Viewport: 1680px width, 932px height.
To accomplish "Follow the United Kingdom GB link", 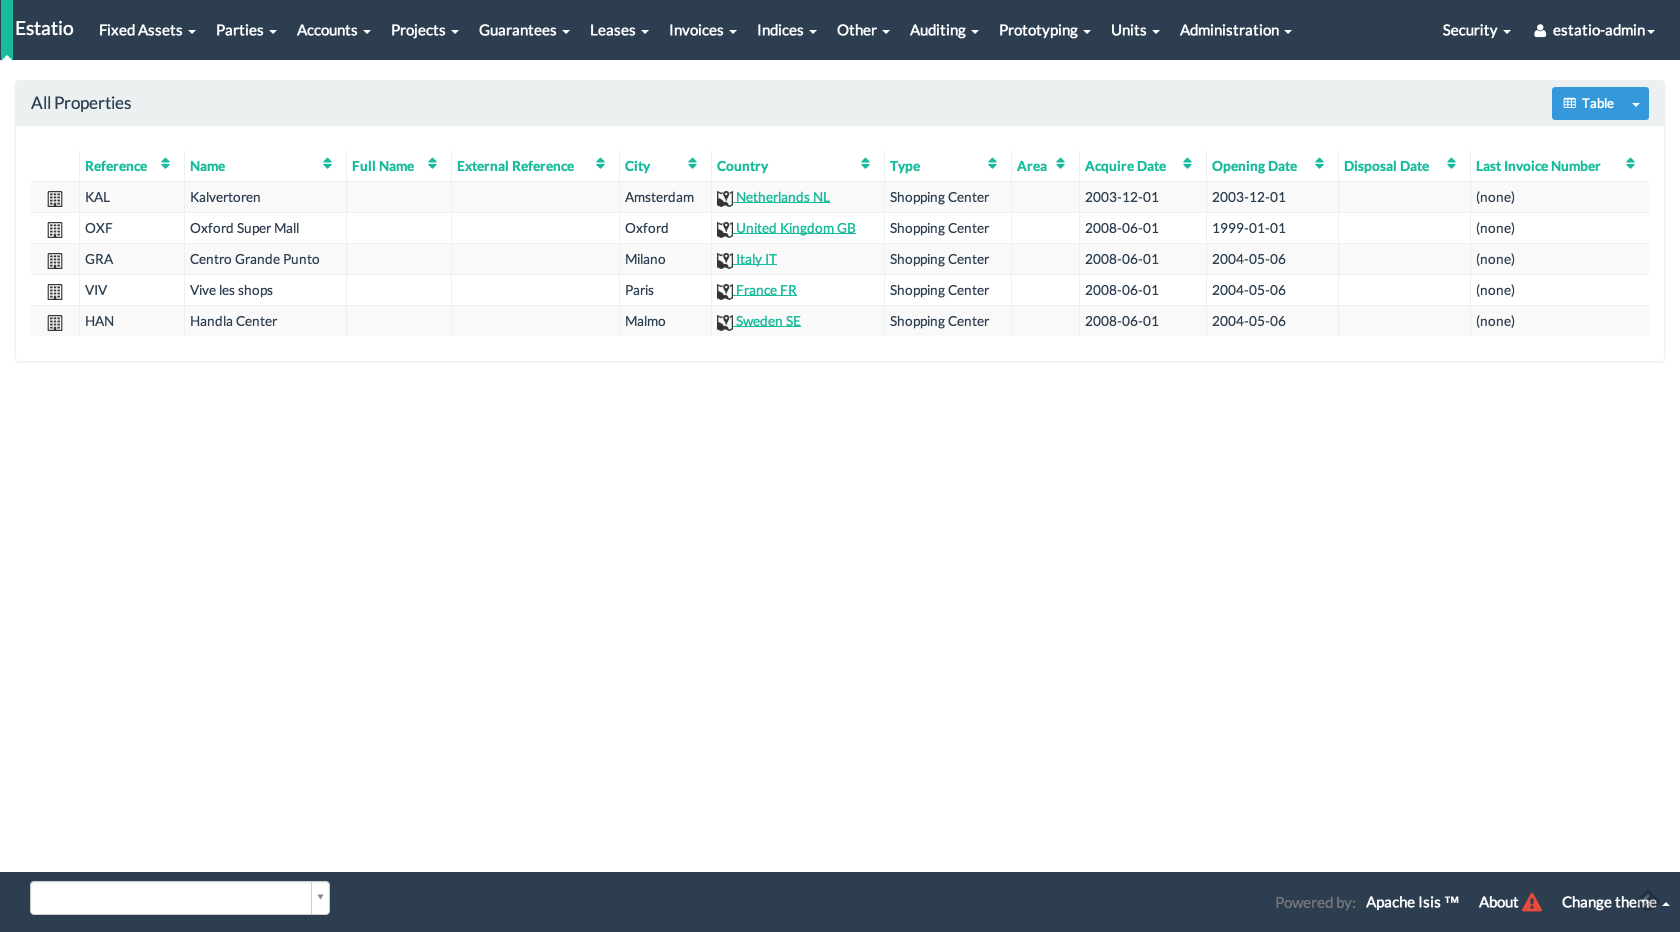I will click(796, 229).
